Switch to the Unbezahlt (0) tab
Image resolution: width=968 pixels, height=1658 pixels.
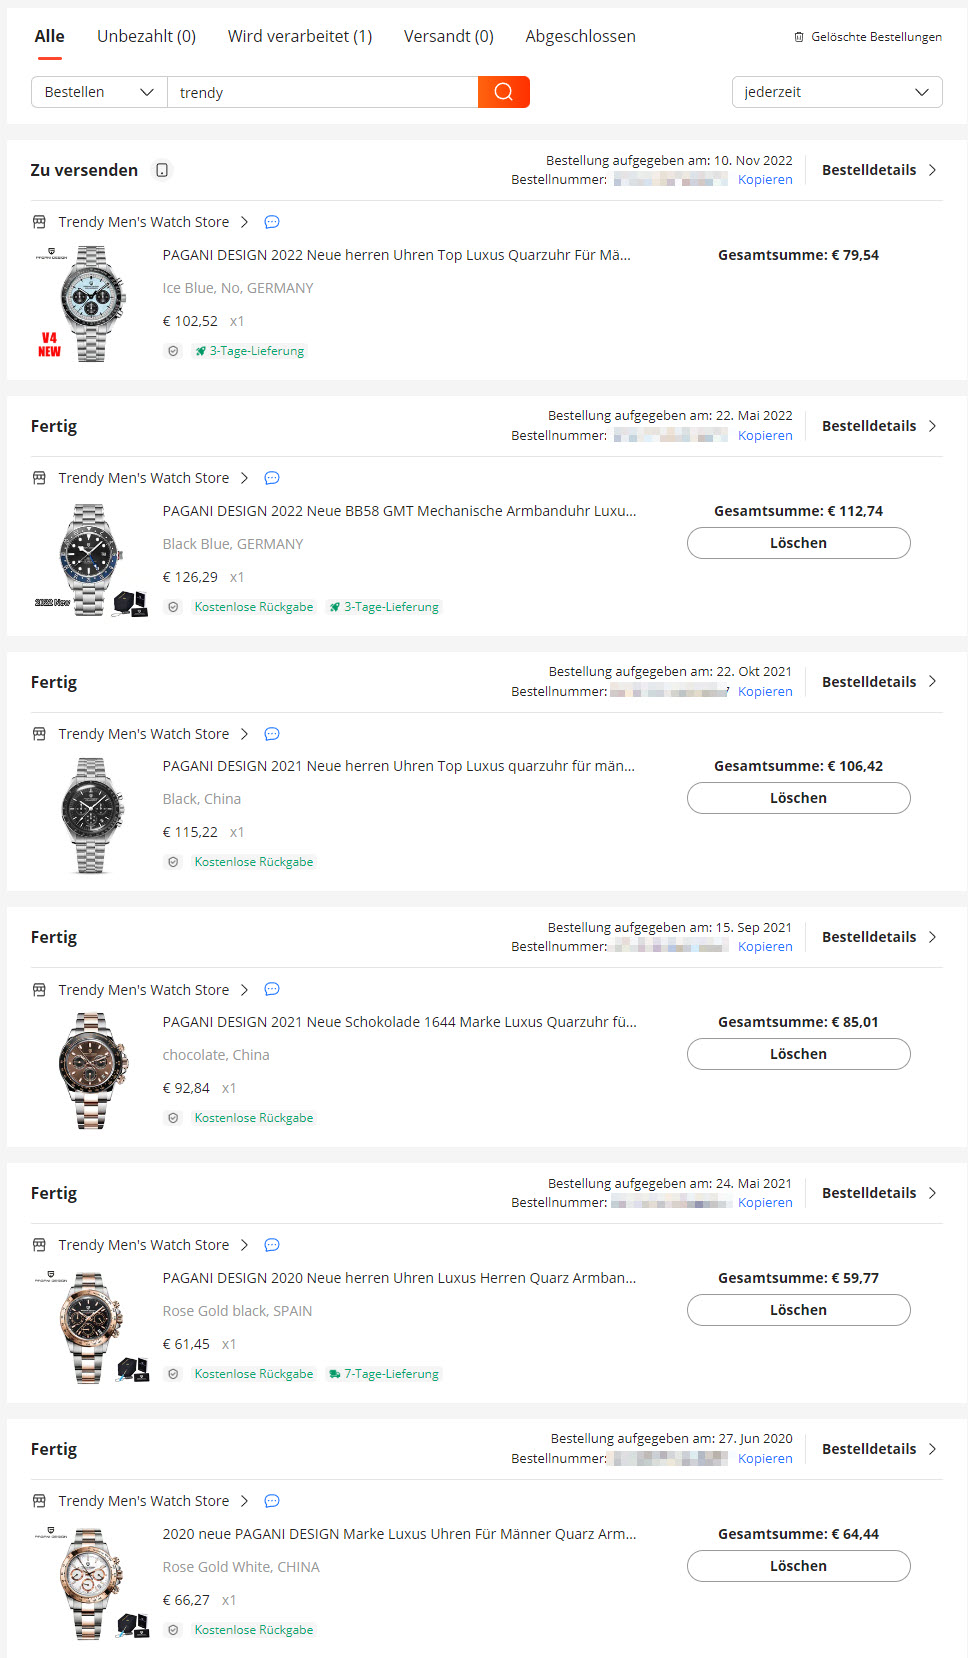[146, 36]
